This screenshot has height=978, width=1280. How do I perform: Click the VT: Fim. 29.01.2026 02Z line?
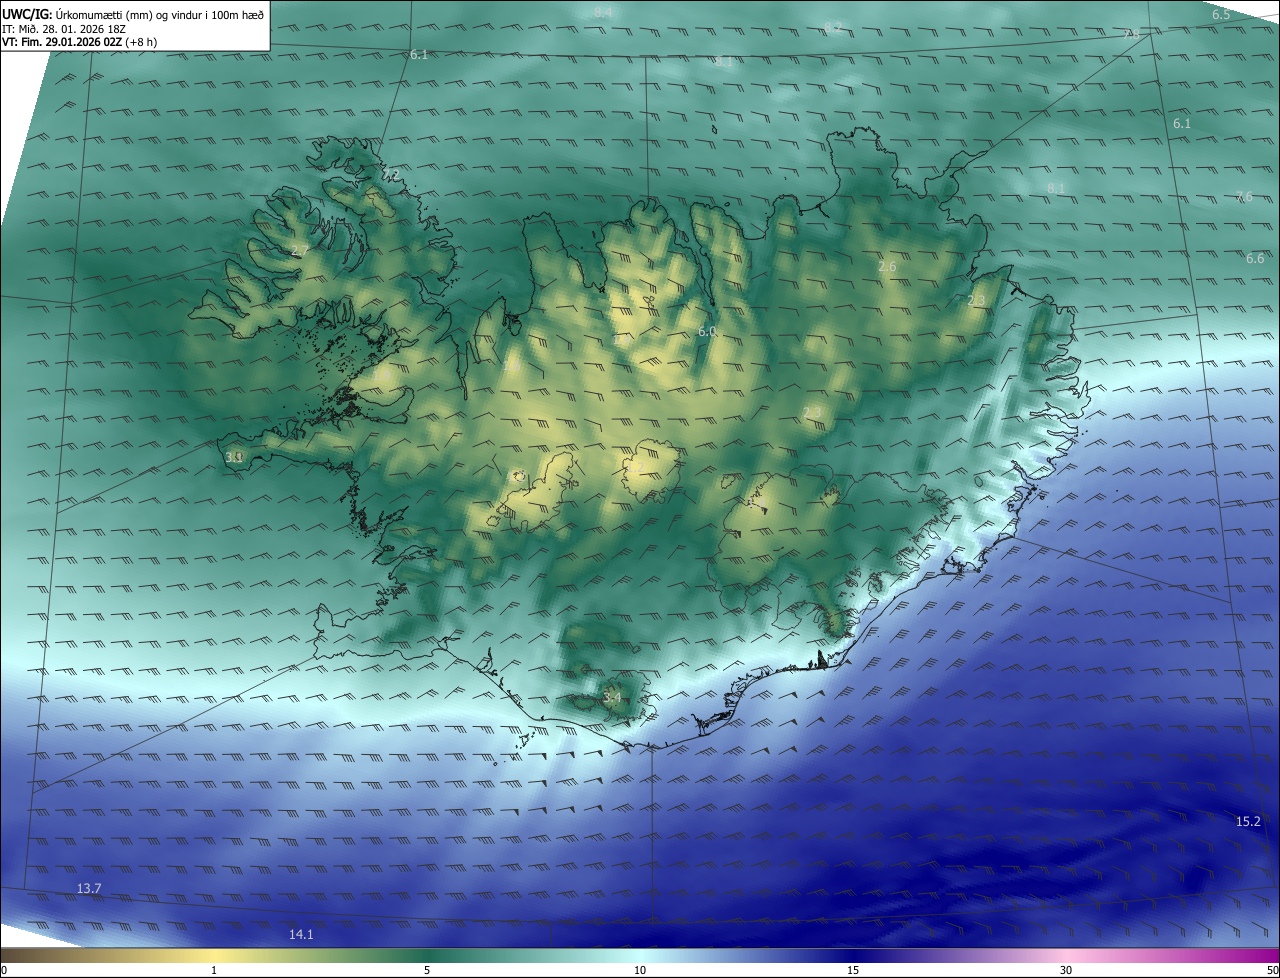pos(79,42)
